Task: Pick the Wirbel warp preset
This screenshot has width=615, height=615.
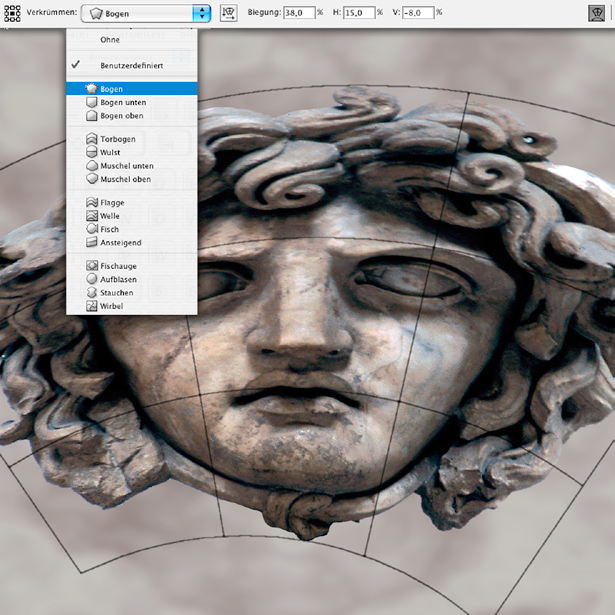Action: 112,305
